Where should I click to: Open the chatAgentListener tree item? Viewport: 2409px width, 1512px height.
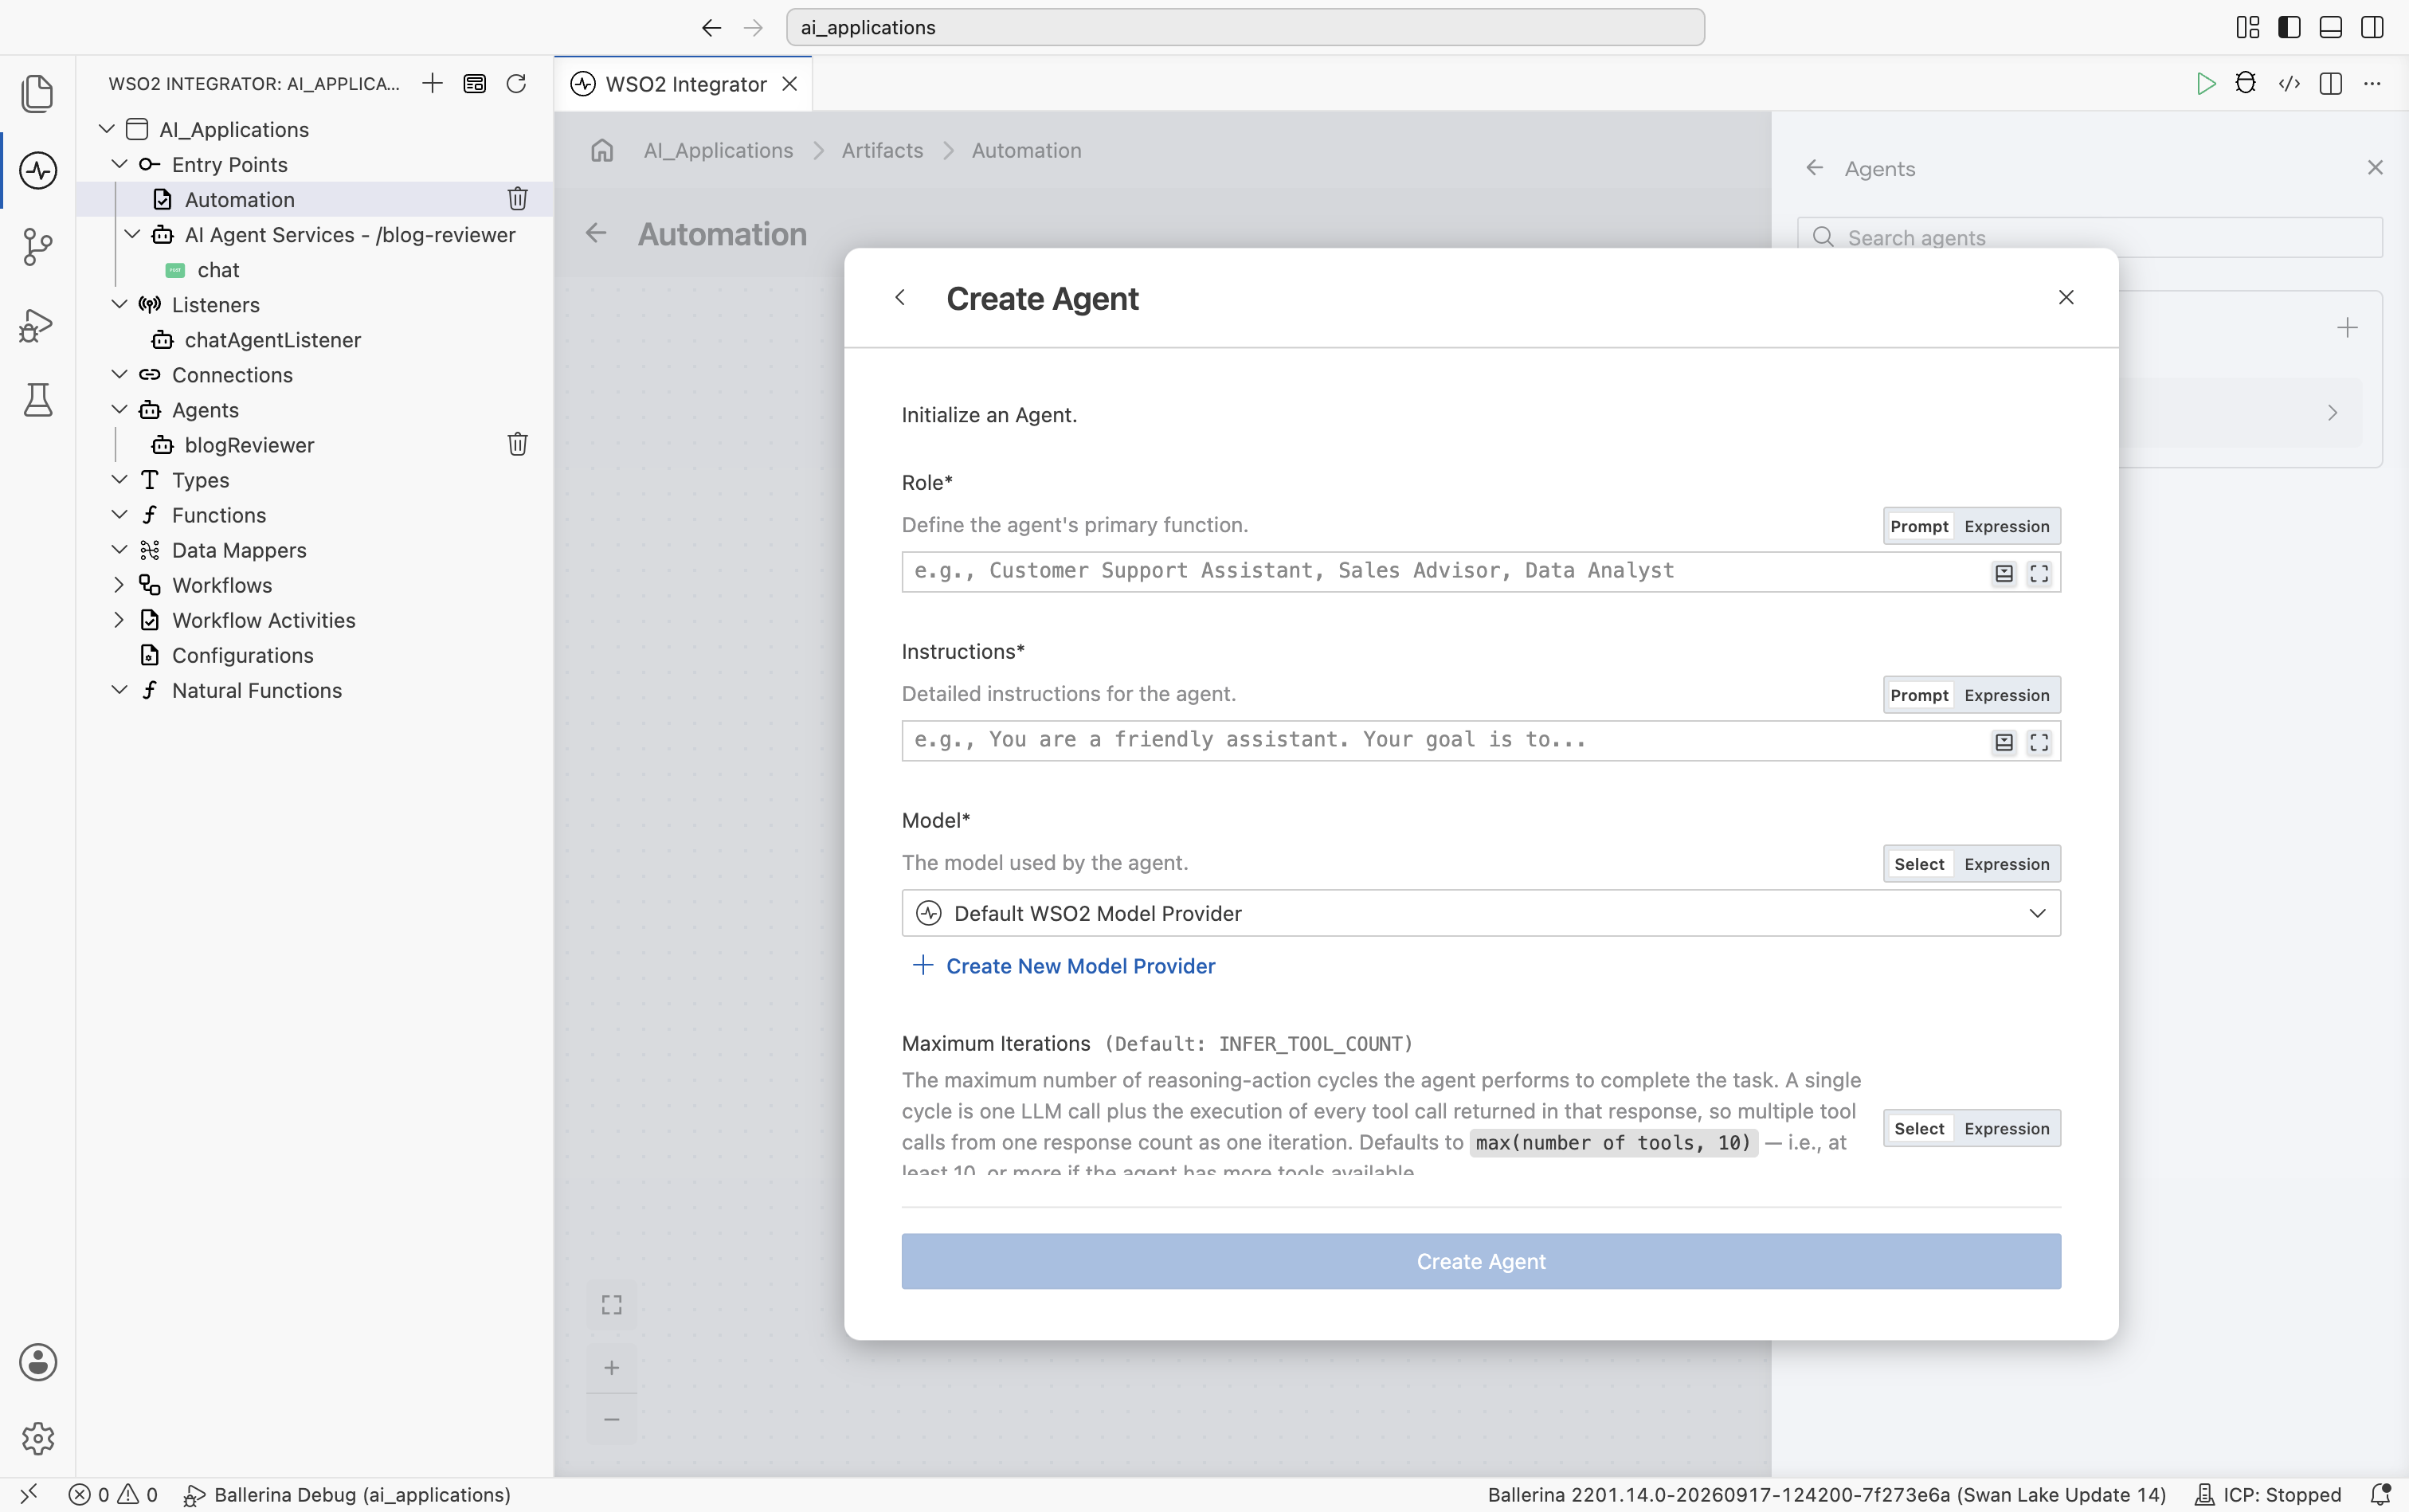(272, 340)
